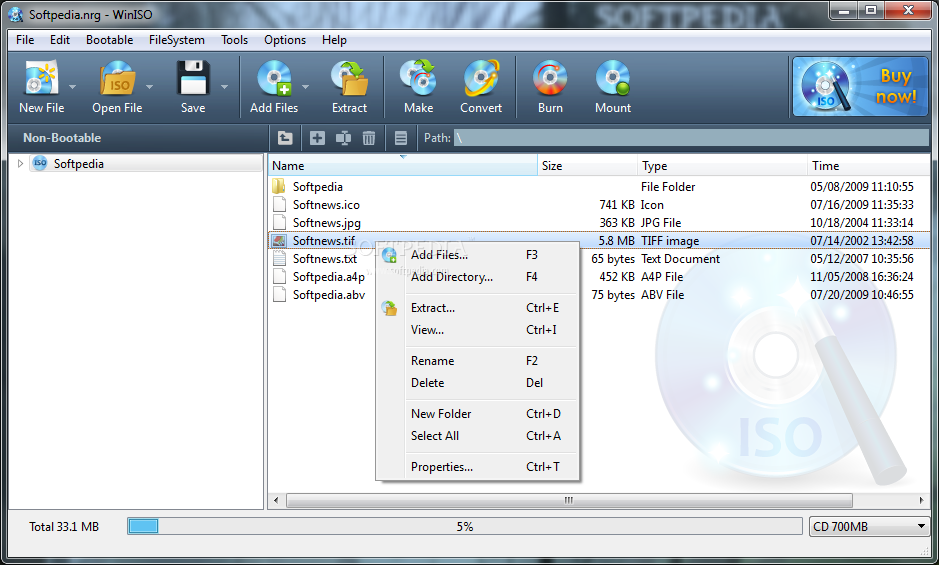939x565 pixels.
Task: Click the list view mode icon
Action: click(x=401, y=138)
